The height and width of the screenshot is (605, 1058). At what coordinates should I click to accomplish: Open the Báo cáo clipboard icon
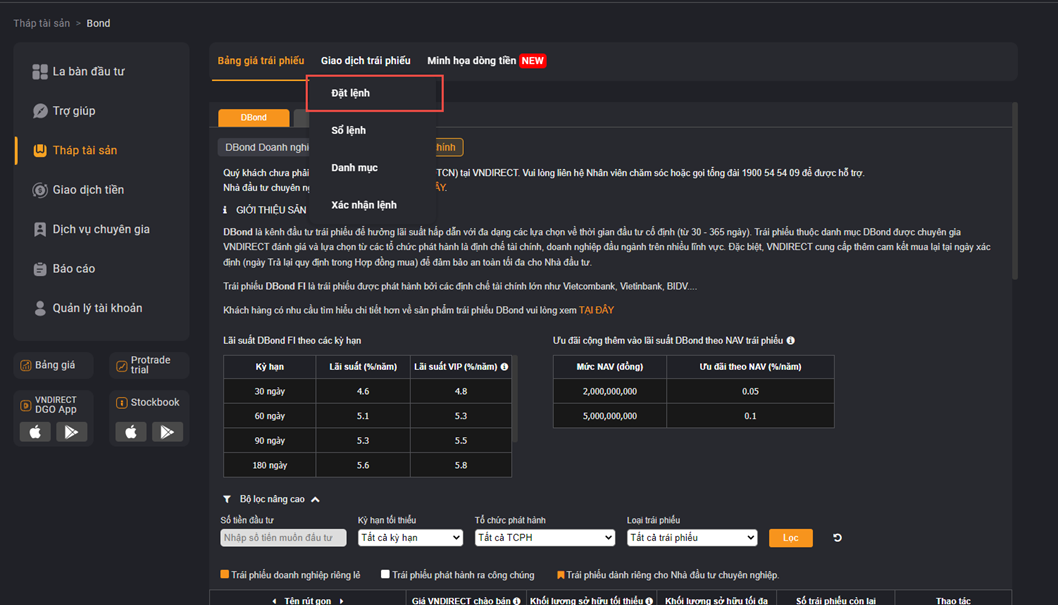40,268
